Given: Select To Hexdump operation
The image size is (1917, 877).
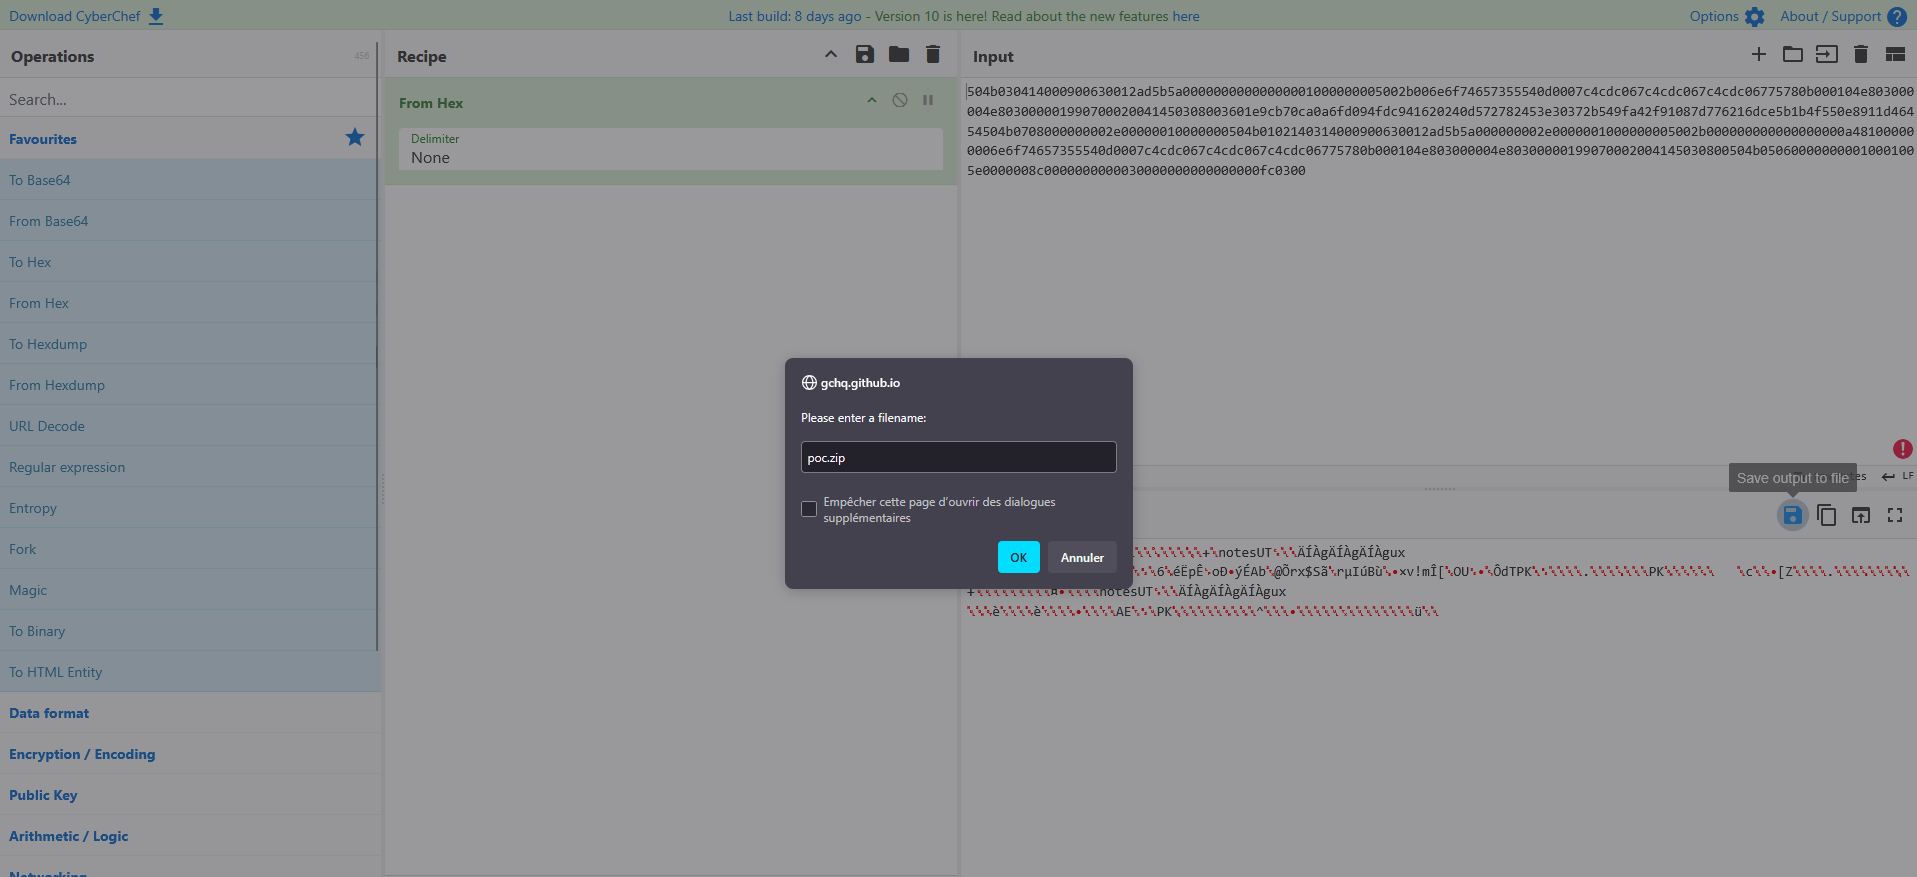Looking at the screenshot, I should 188,344.
